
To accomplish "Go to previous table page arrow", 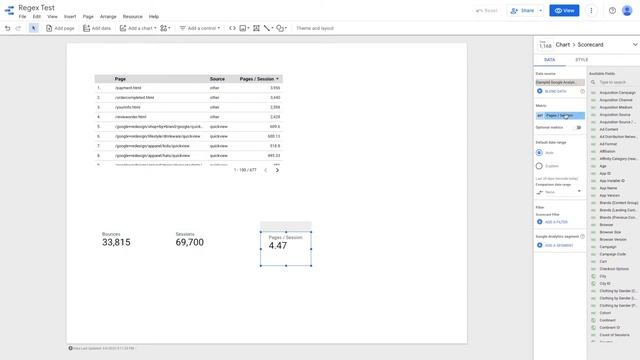I will [x=266, y=170].
